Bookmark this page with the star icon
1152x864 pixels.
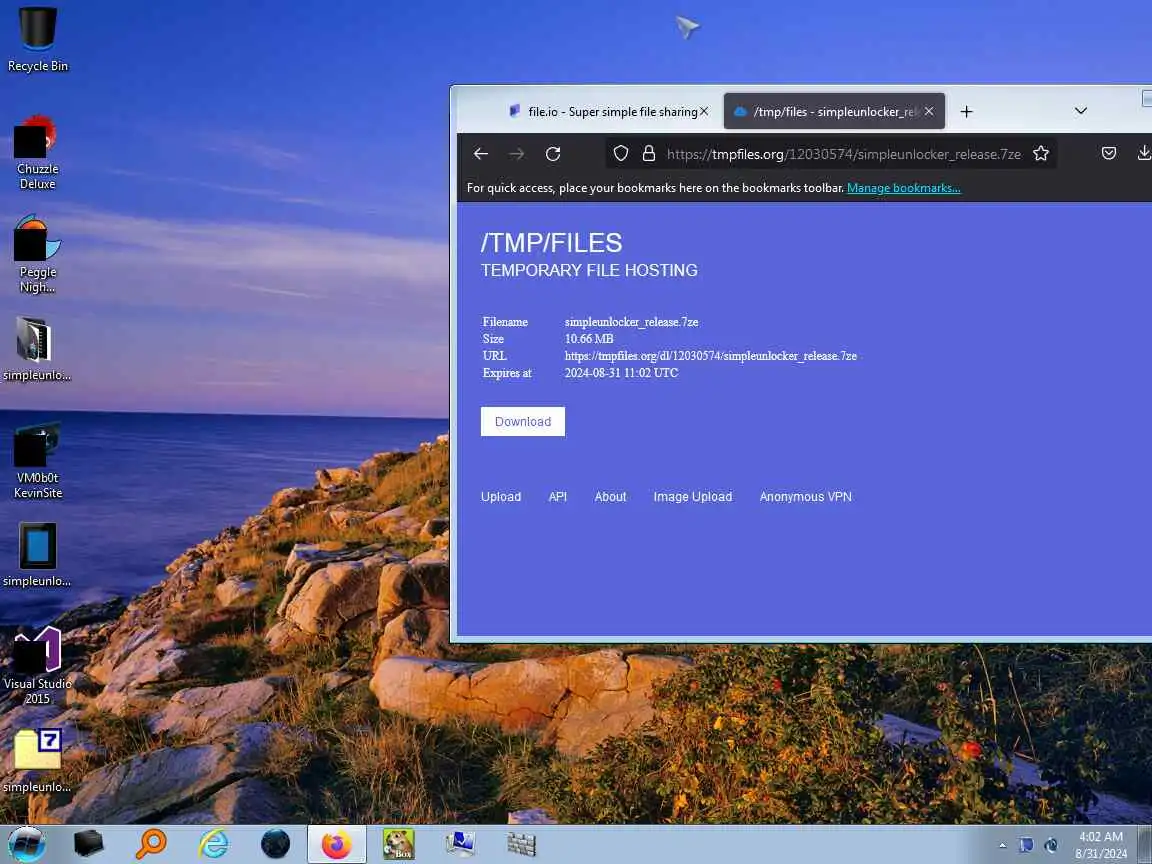pos(1040,154)
